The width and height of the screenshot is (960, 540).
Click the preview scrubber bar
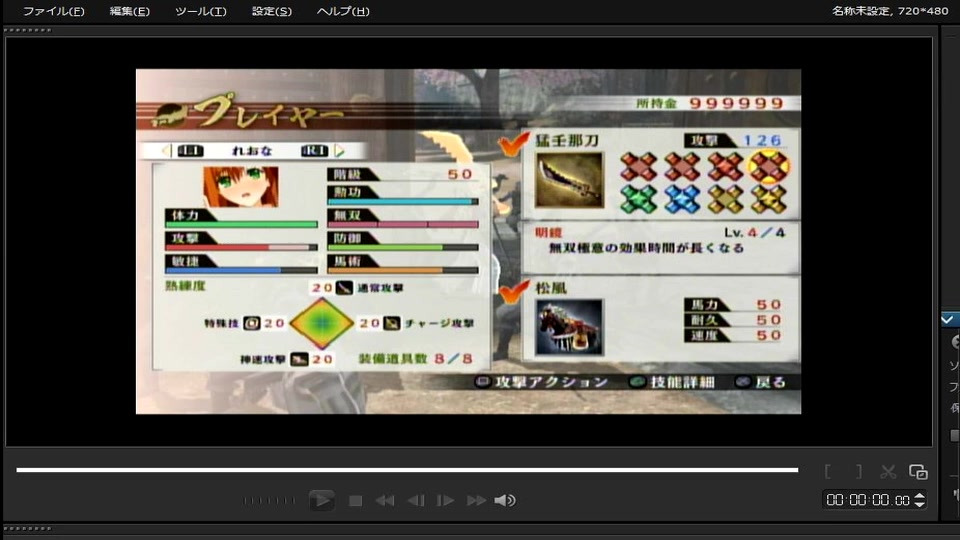click(407, 470)
